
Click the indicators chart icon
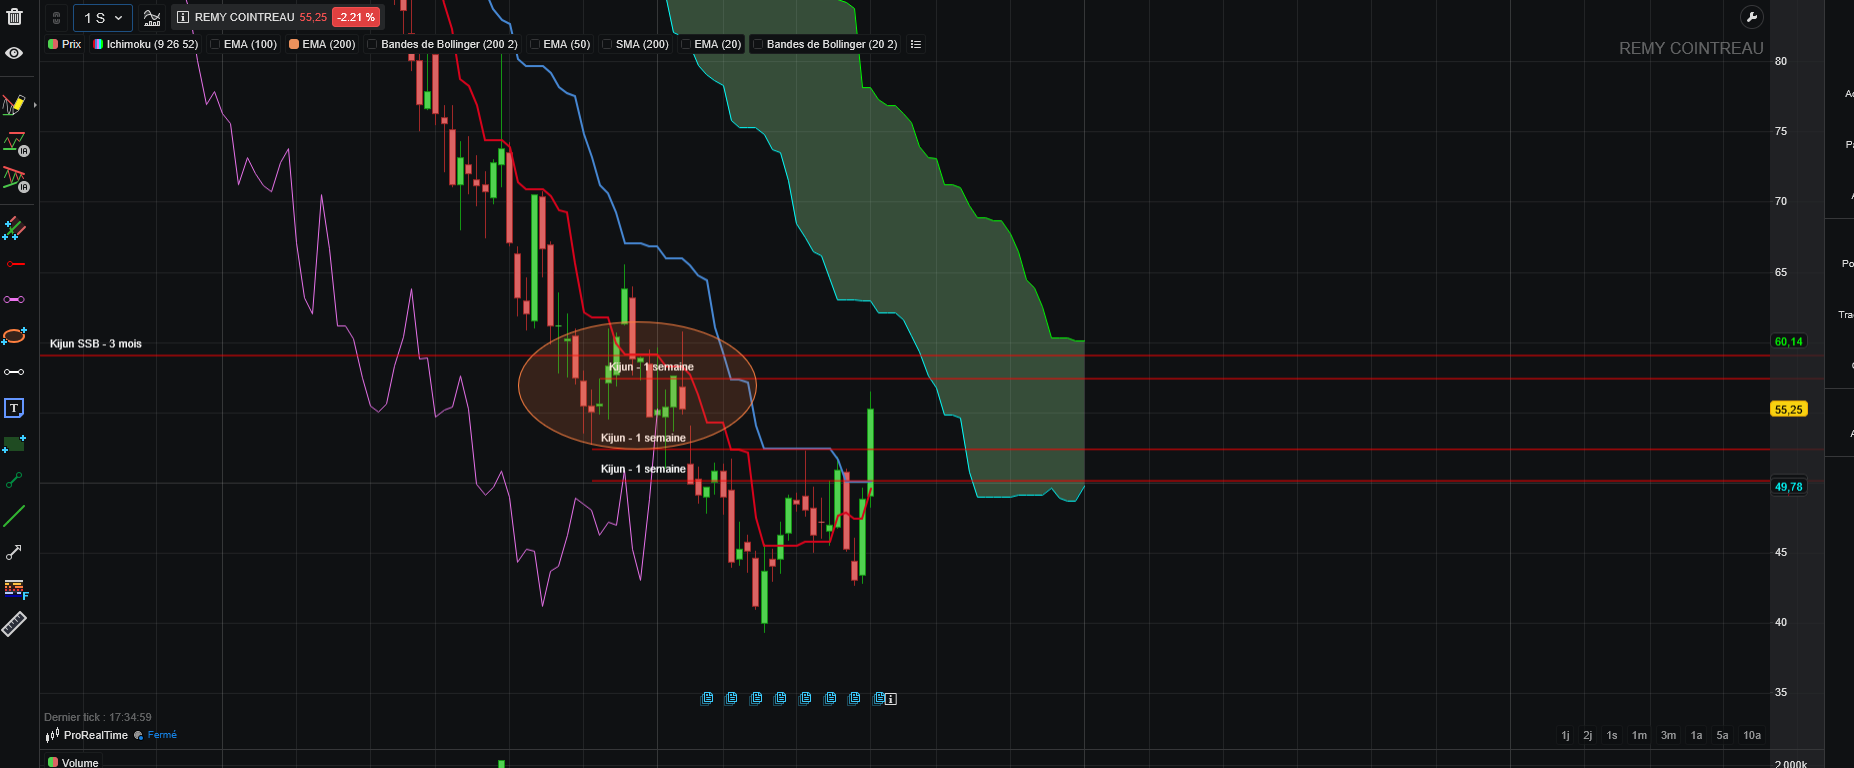coord(151,17)
